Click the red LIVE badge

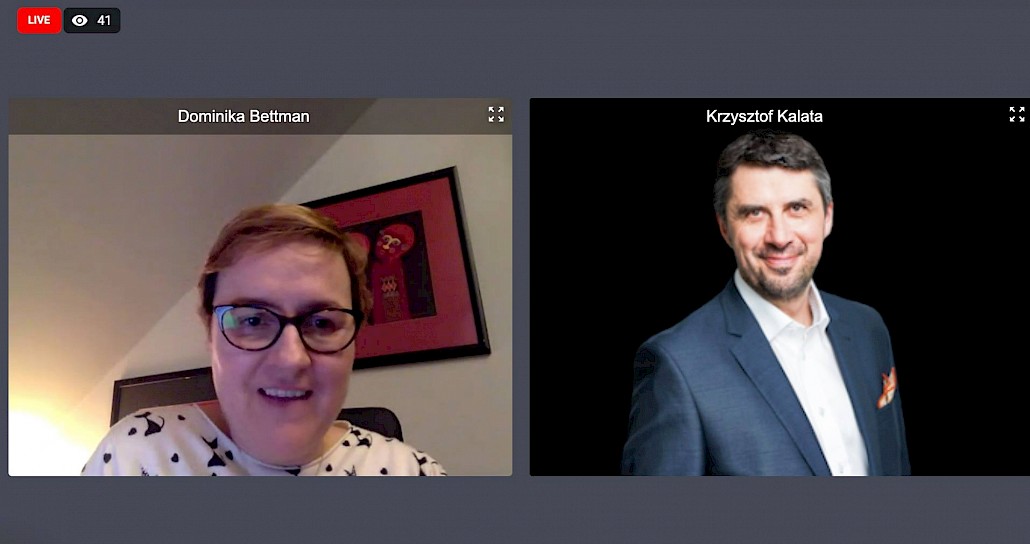(39, 20)
